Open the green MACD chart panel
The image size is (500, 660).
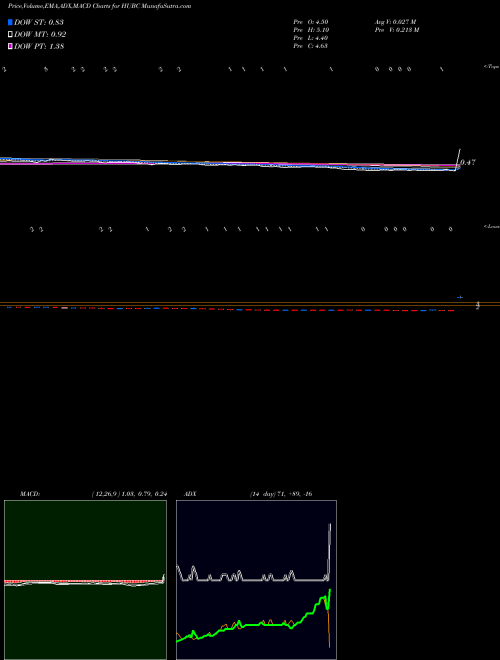coord(85,580)
